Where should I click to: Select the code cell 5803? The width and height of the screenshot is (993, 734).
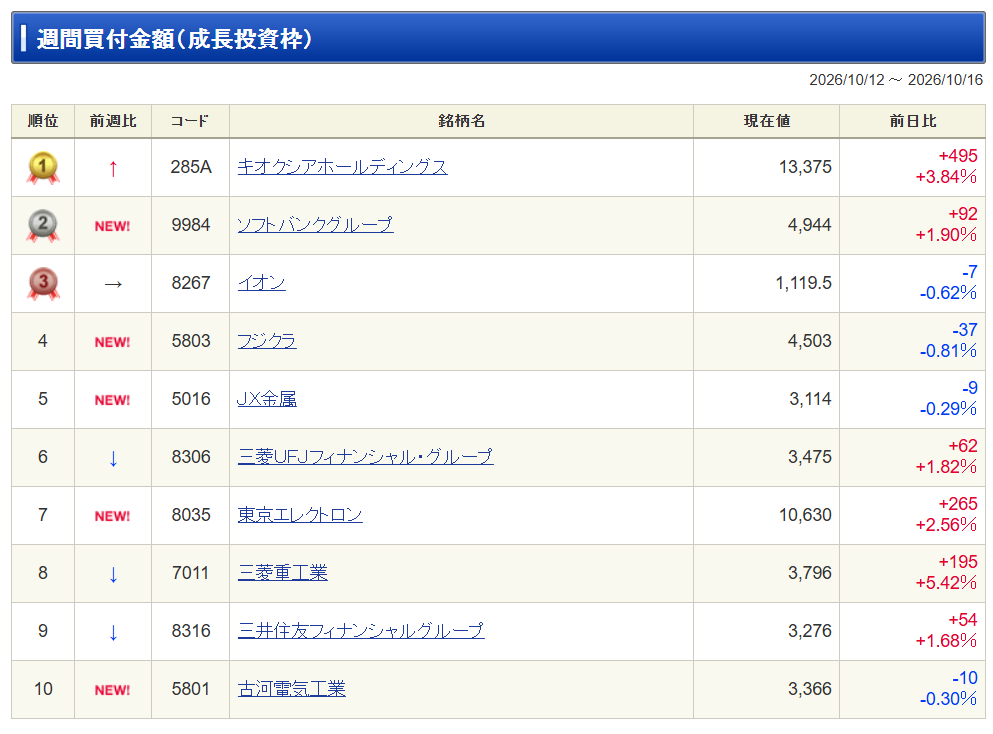[191, 341]
